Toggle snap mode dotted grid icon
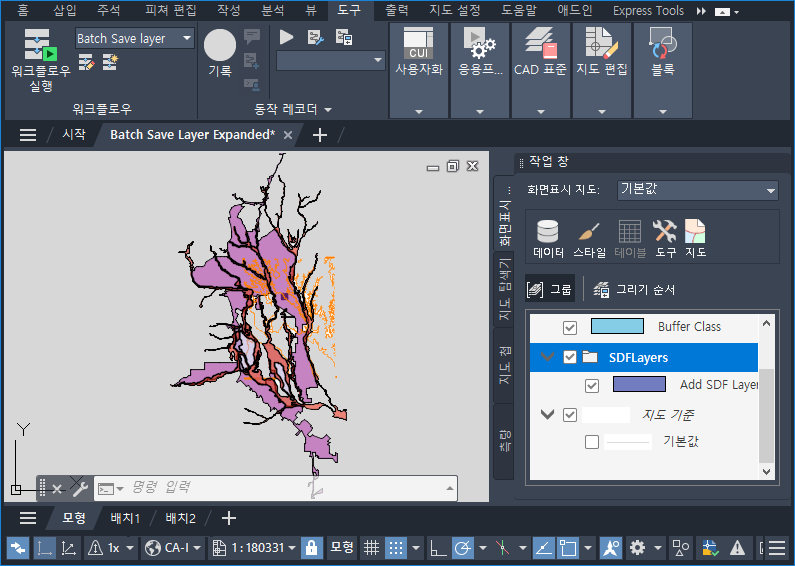Viewport: 795px width, 566px height. [x=396, y=548]
